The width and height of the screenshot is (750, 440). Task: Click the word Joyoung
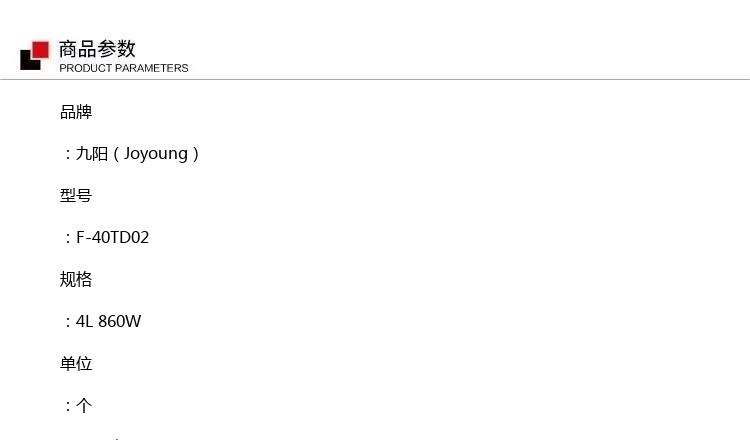point(155,154)
